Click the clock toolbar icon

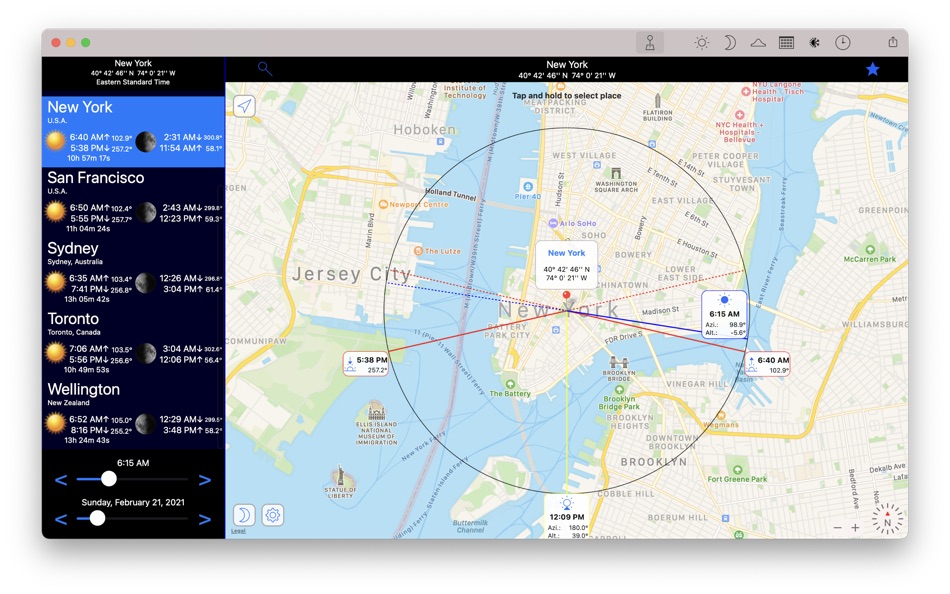[843, 42]
